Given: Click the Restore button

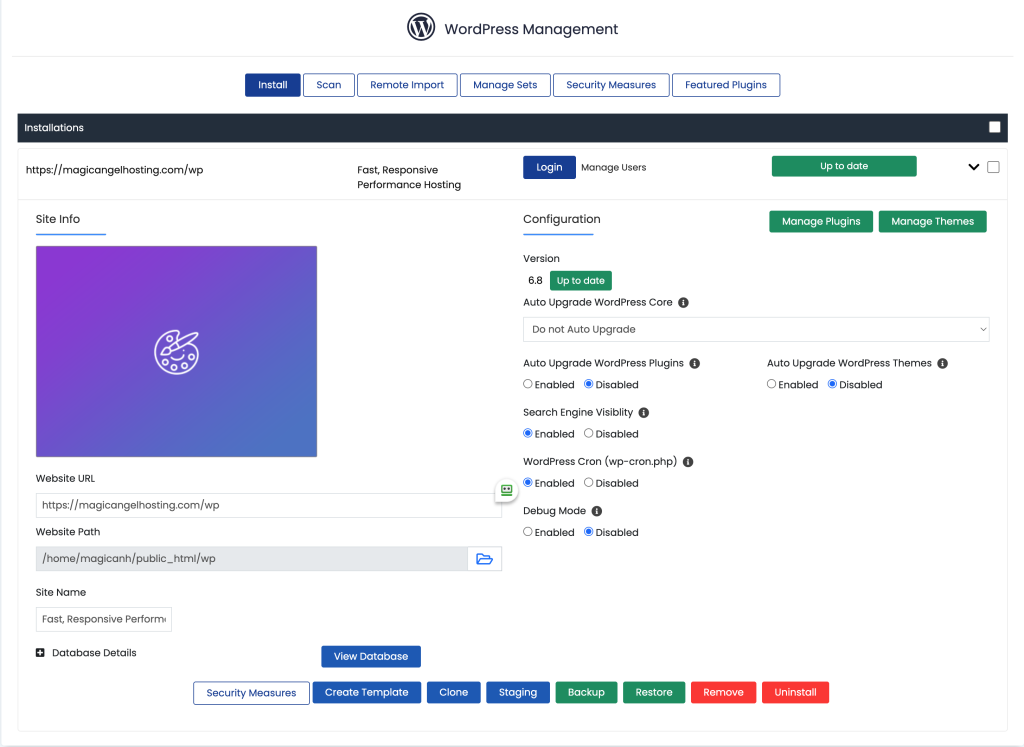Looking at the screenshot, I should coord(654,692).
